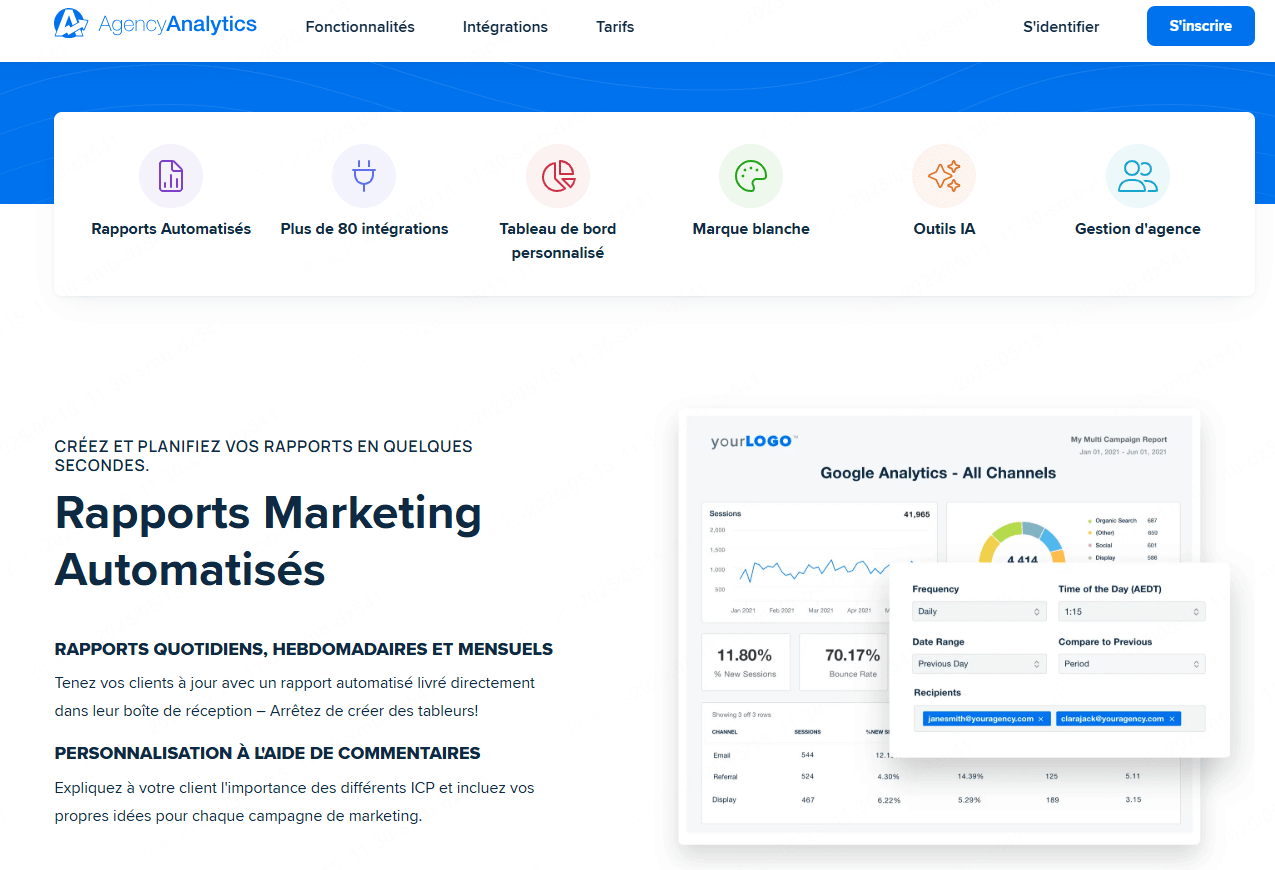Click the SESSIONS column header in table
Image resolution: width=1275 pixels, height=870 pixels.
[x=808, y=732]
